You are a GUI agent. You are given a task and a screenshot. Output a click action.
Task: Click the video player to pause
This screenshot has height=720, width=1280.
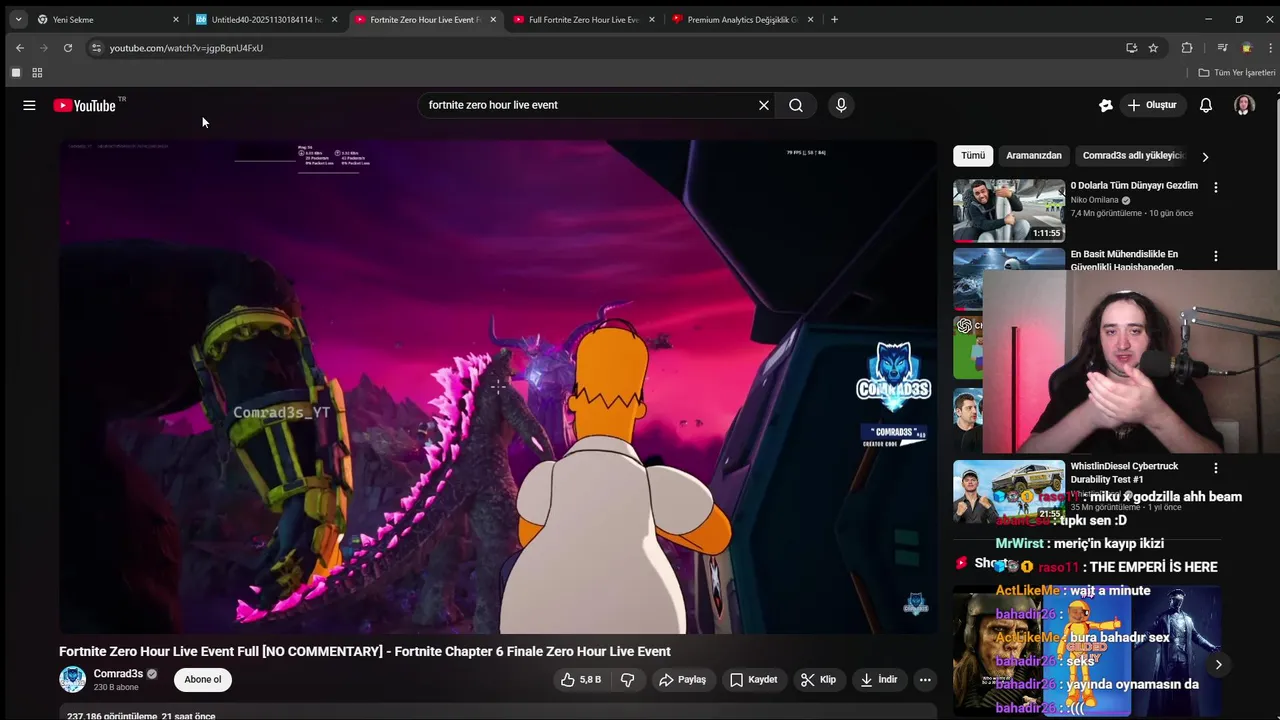(x=498, y=387)
